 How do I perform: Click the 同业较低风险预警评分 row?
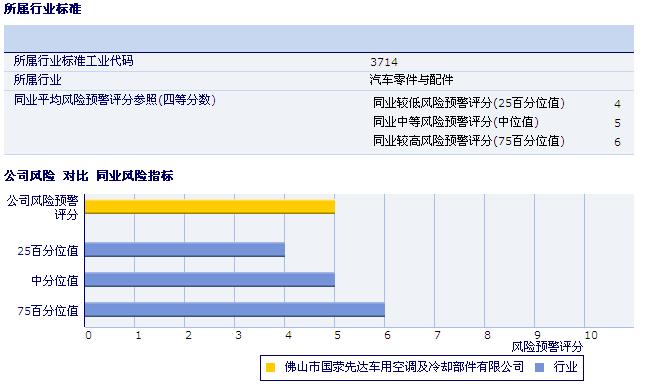point(497,103)
